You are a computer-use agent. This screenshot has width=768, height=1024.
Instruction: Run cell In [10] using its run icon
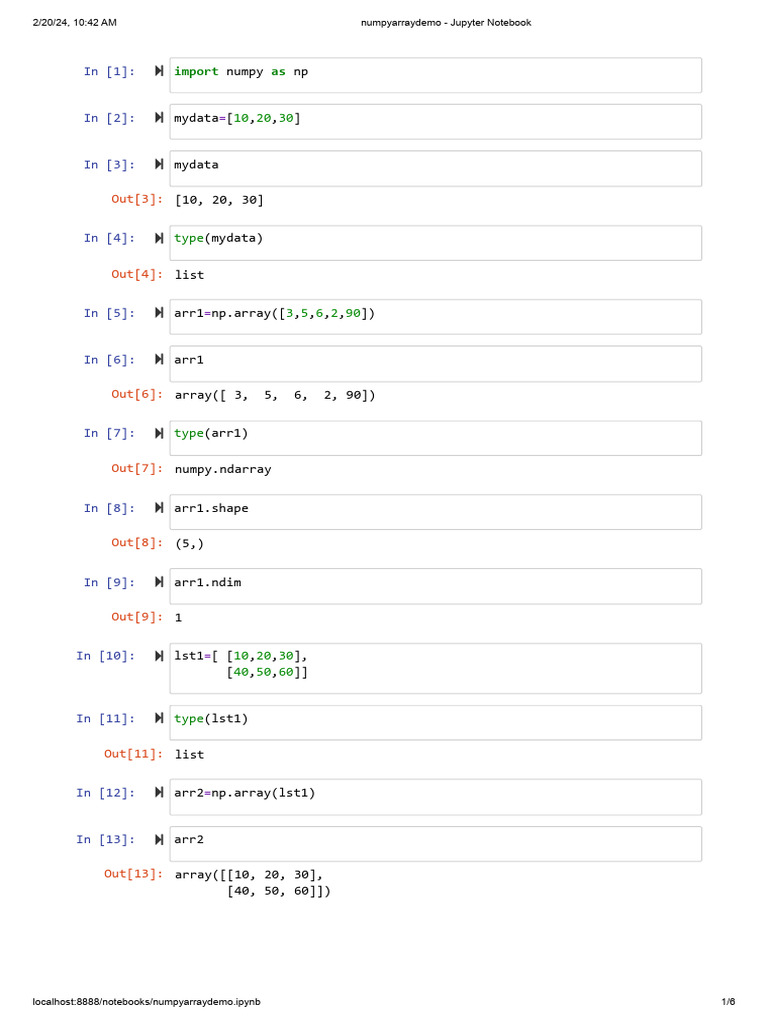click(x=159, y=656)
